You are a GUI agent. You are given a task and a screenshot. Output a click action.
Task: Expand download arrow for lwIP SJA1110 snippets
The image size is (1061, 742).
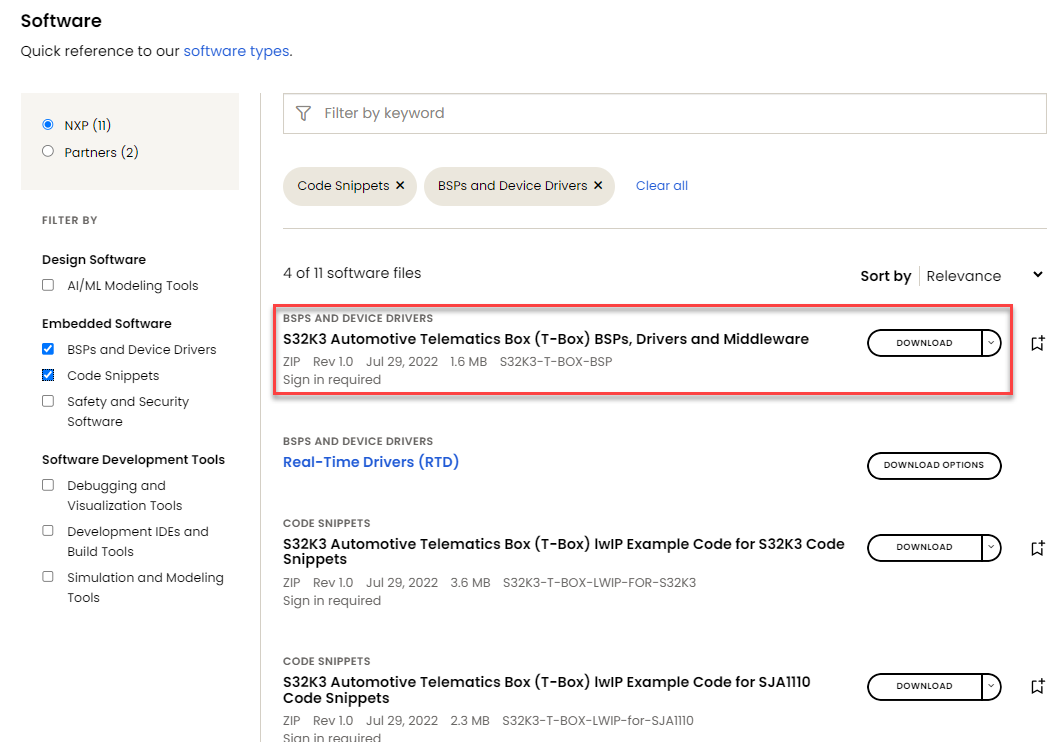click(991, 686)
